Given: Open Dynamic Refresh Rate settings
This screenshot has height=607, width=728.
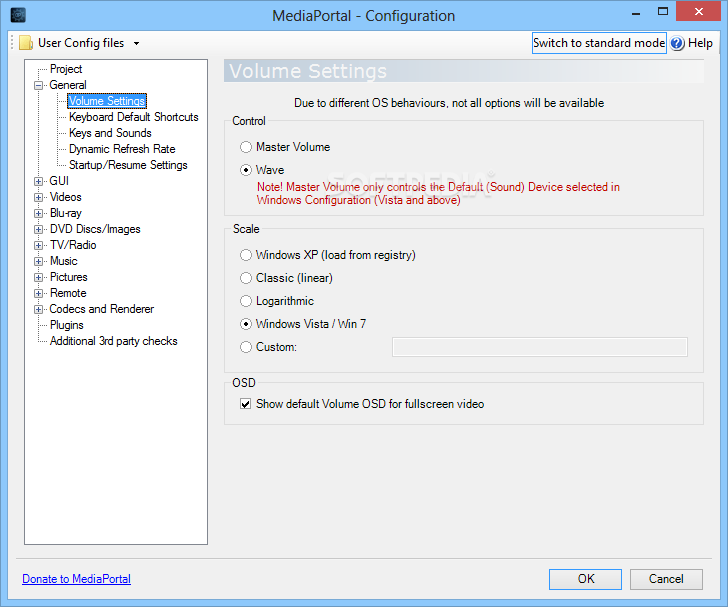Looking at the screenshot, I should (122, 149).
